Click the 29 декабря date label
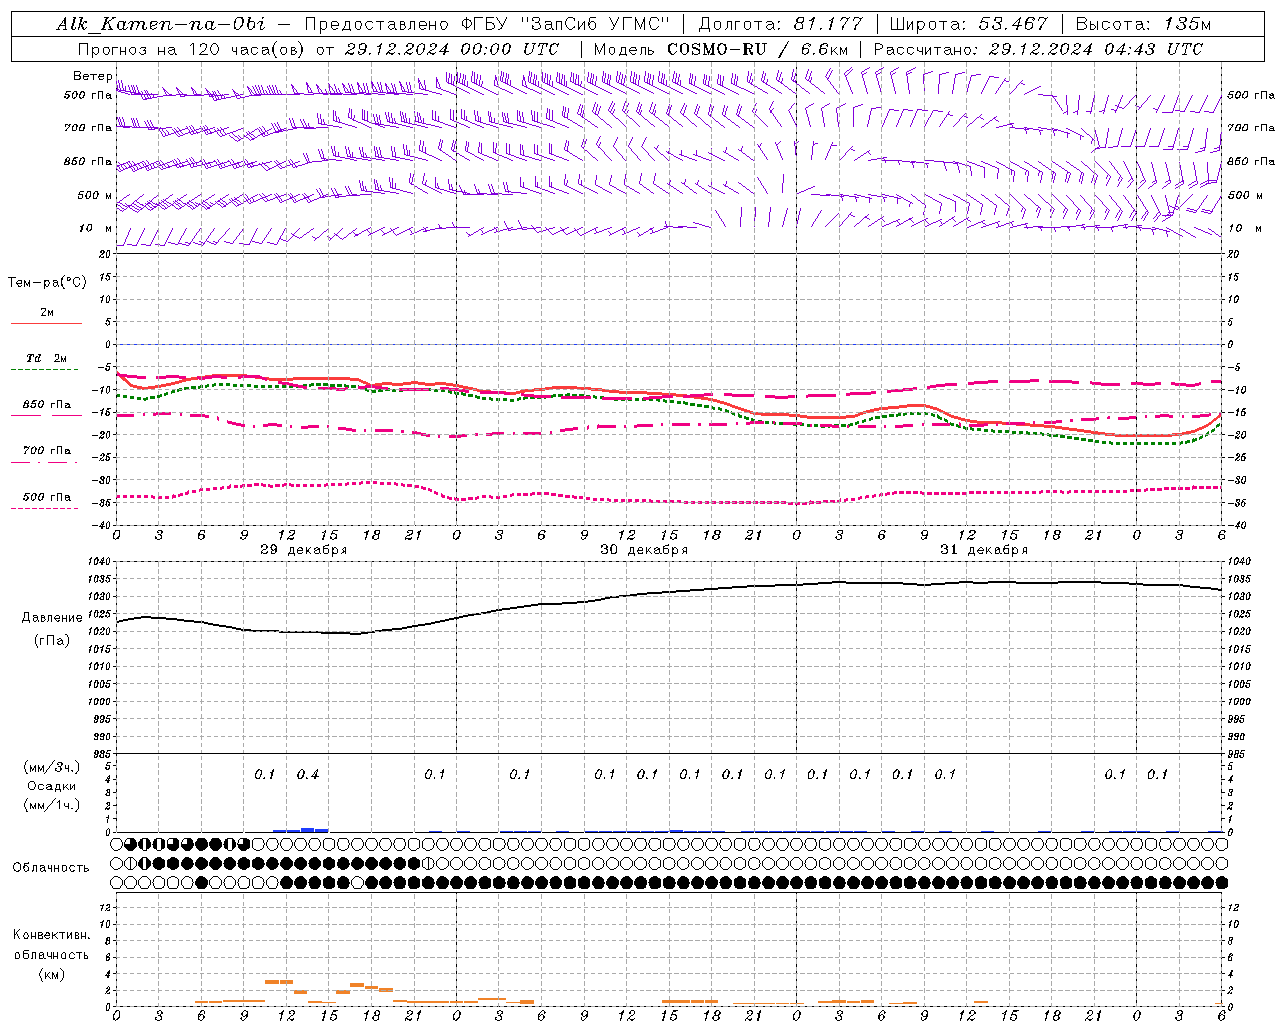 (304, 550)
